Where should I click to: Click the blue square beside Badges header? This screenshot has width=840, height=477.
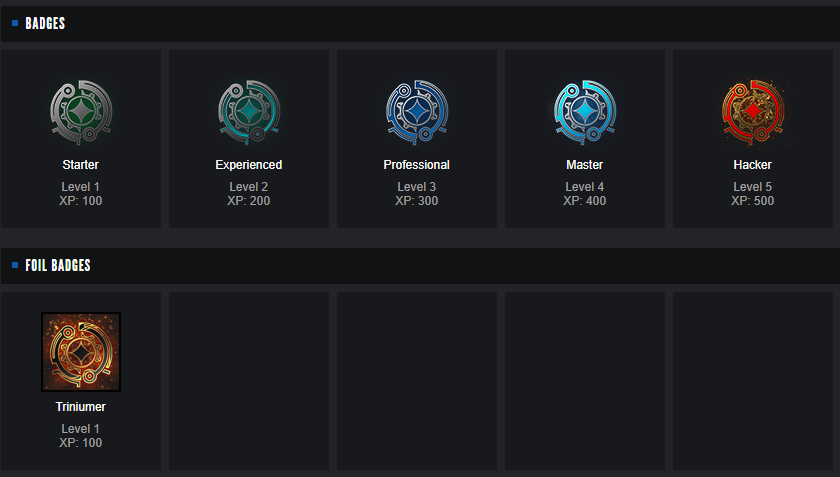pyautogui.click(x=15, y=23)
